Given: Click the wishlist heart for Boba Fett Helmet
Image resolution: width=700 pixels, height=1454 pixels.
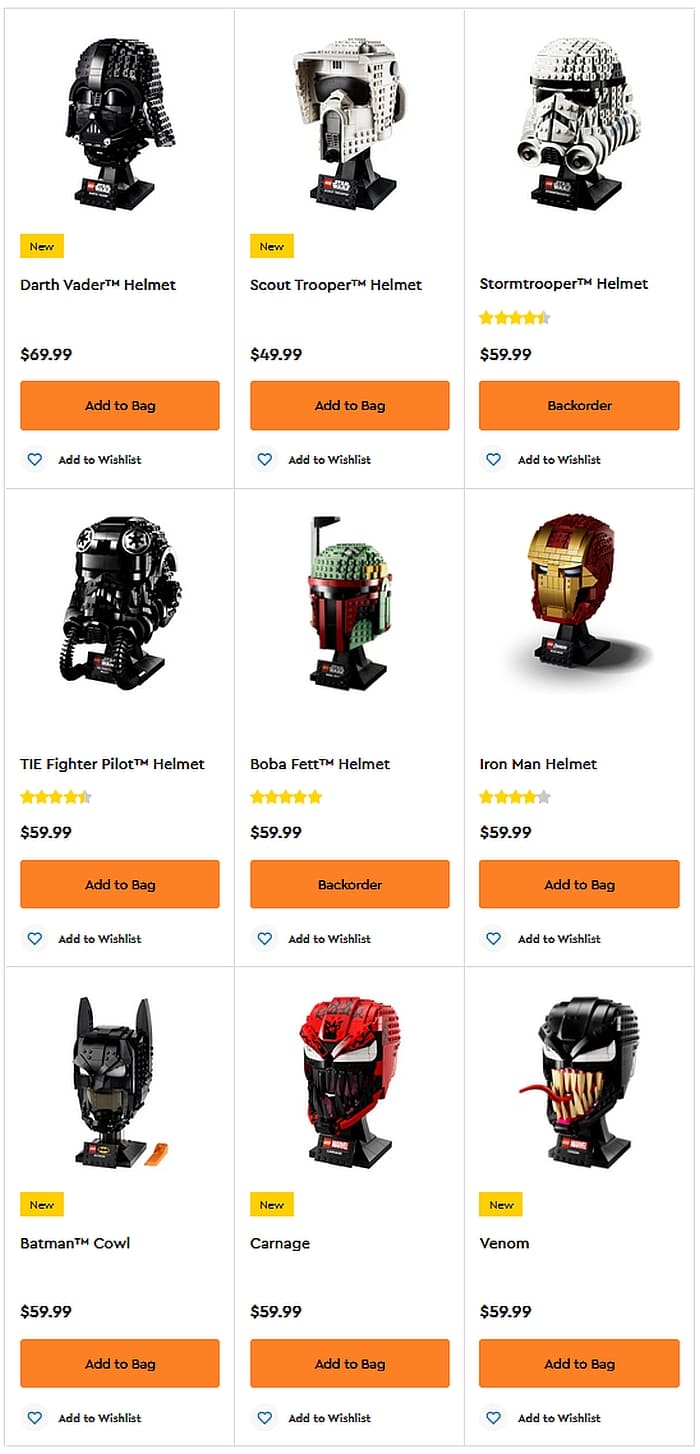Looking at the screenshot, I should point(265,939).
